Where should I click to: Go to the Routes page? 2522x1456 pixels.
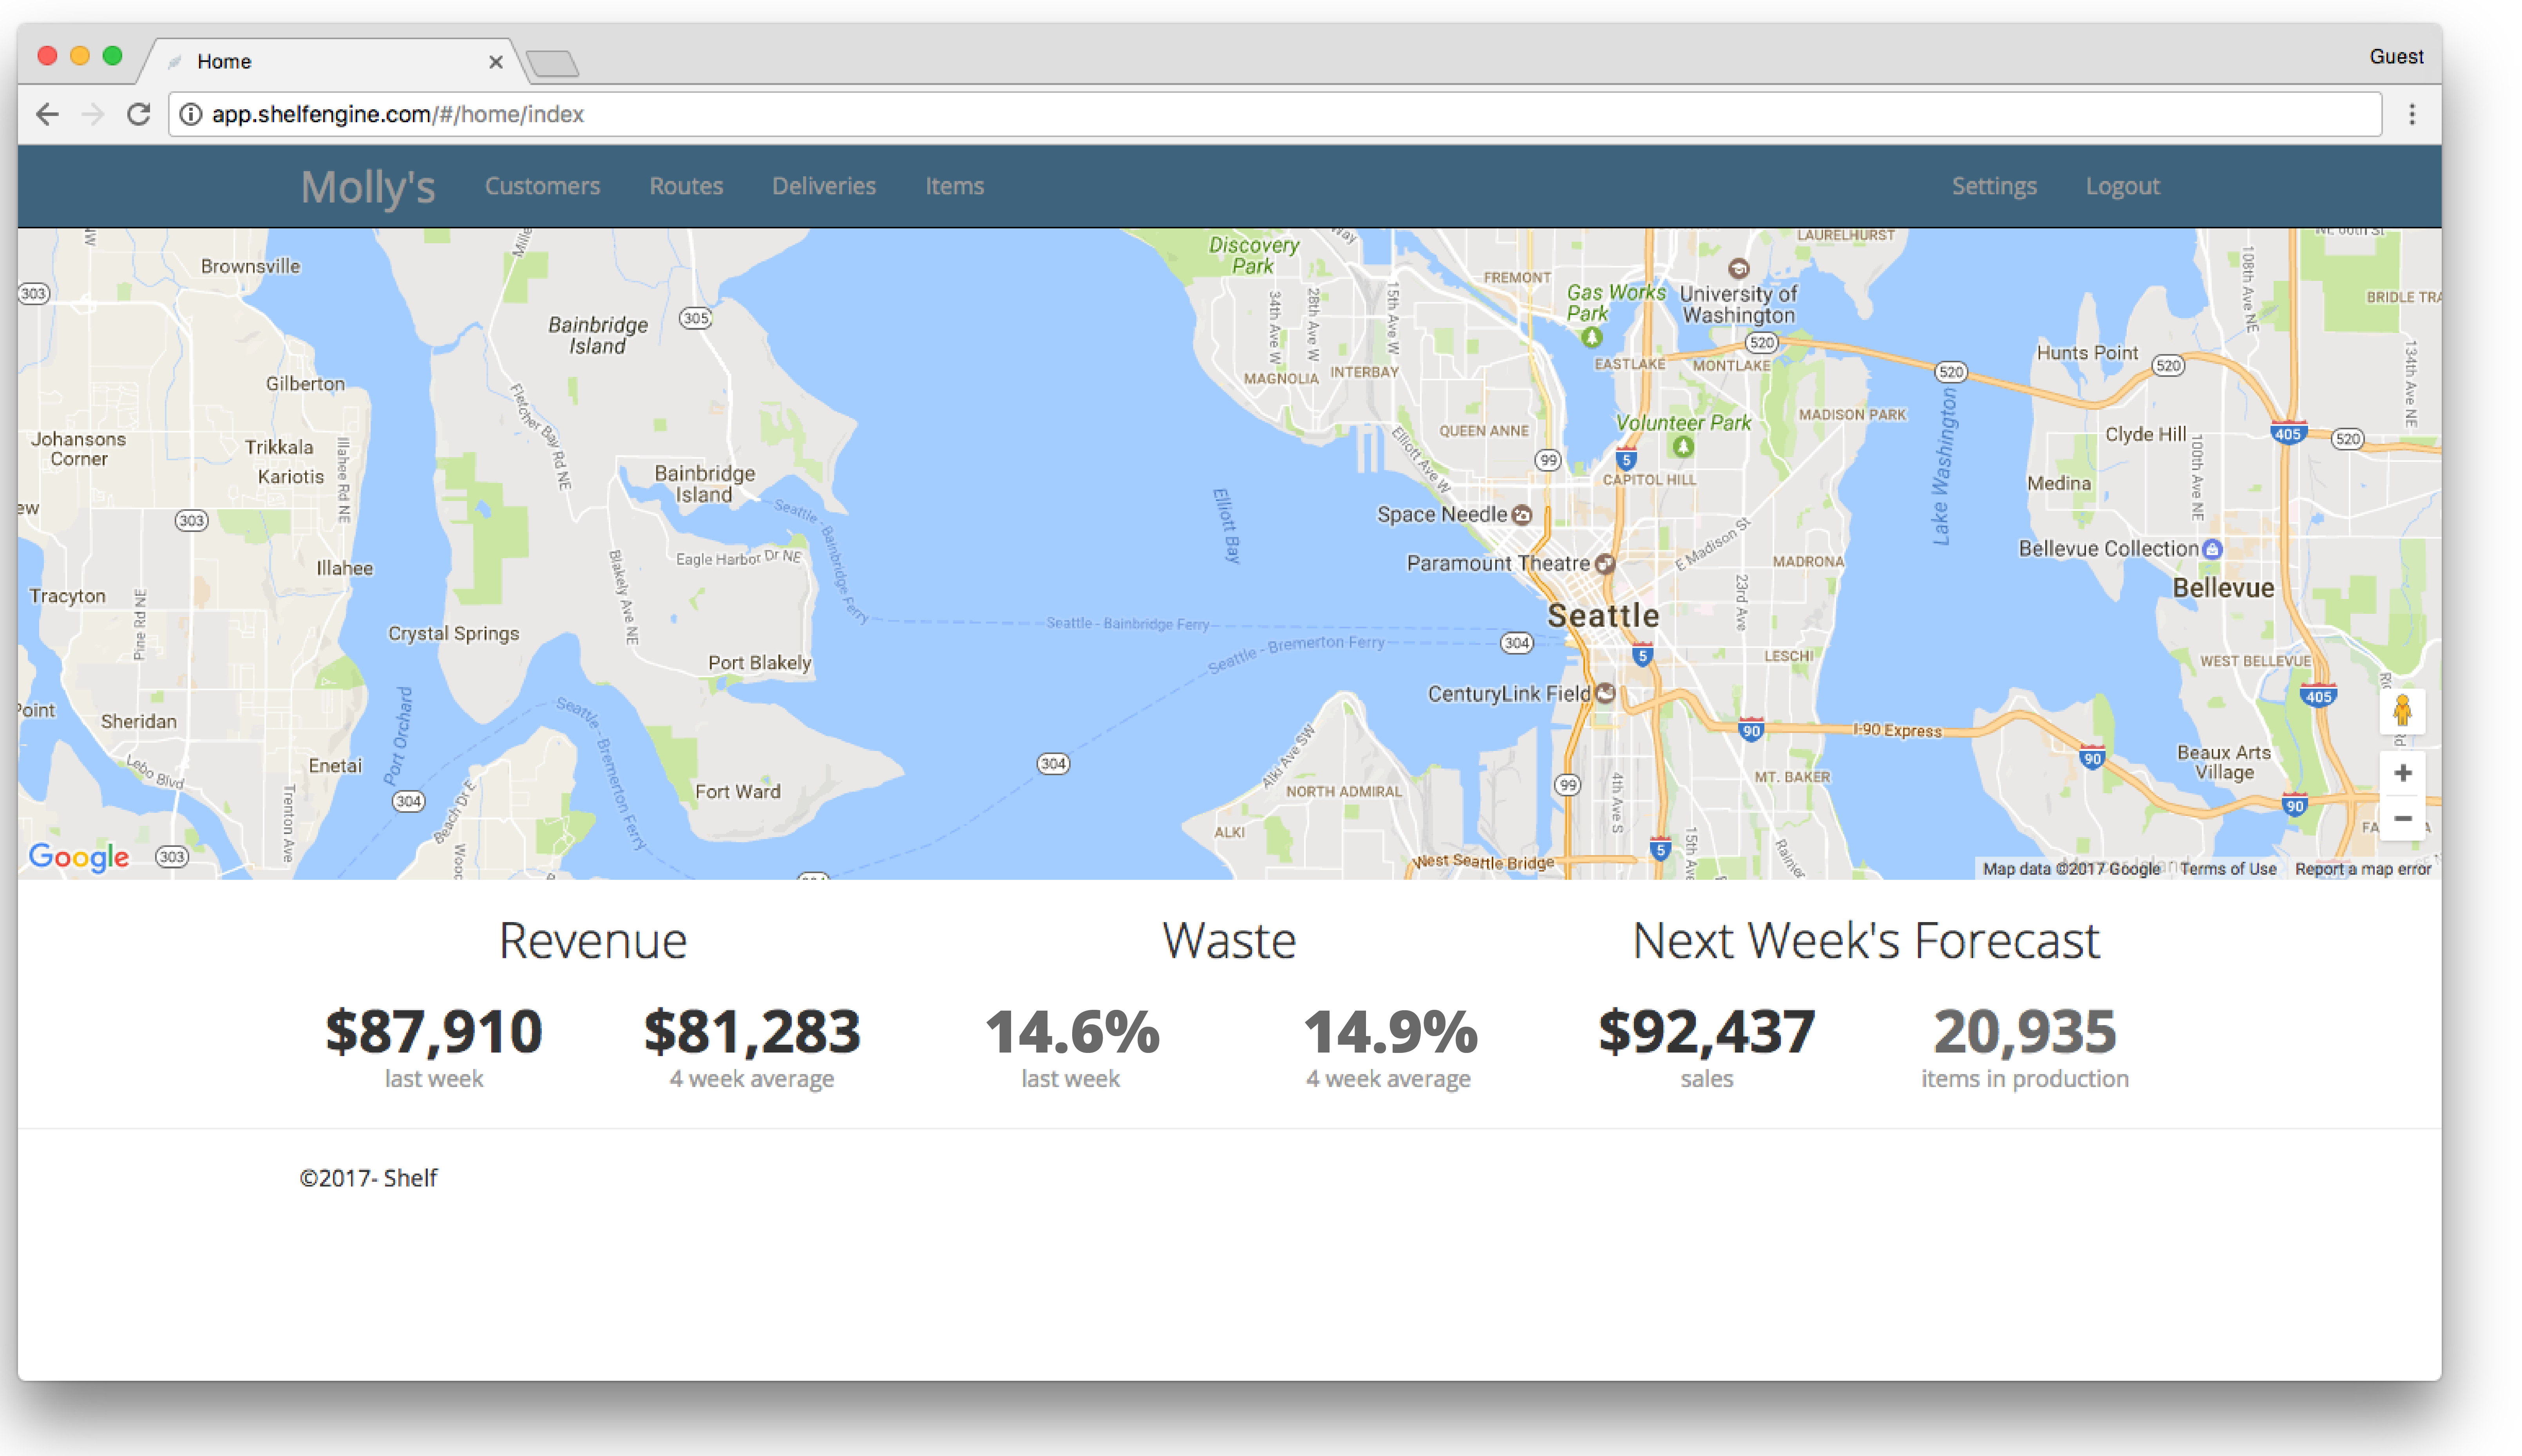click(x=685, y=186)
